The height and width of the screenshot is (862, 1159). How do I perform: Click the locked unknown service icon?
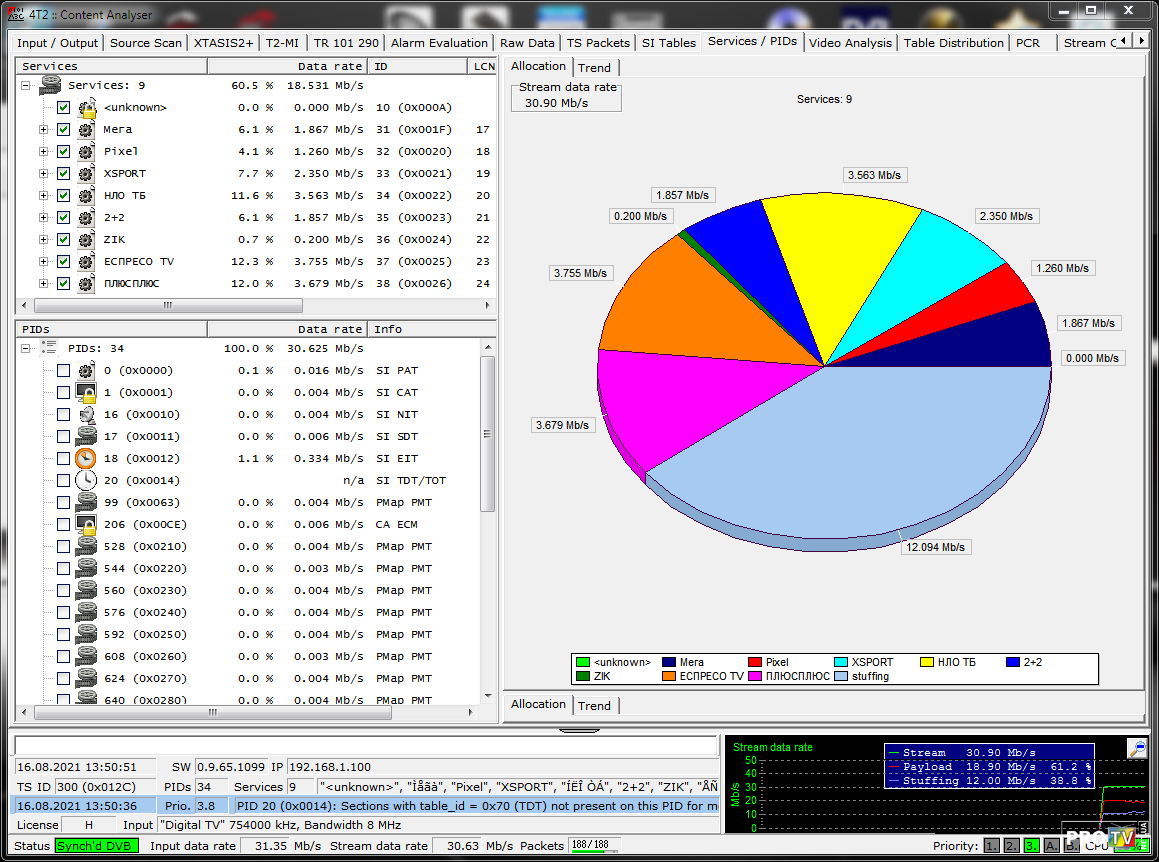(87, 108)
